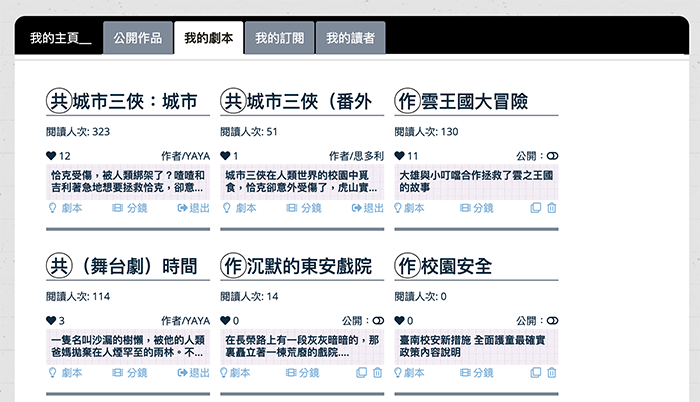The height and width of the screenshot is (402, 700).
Task: Toggle the 公開 switch for 雲王國大冒險
Action: click(552, 157)
